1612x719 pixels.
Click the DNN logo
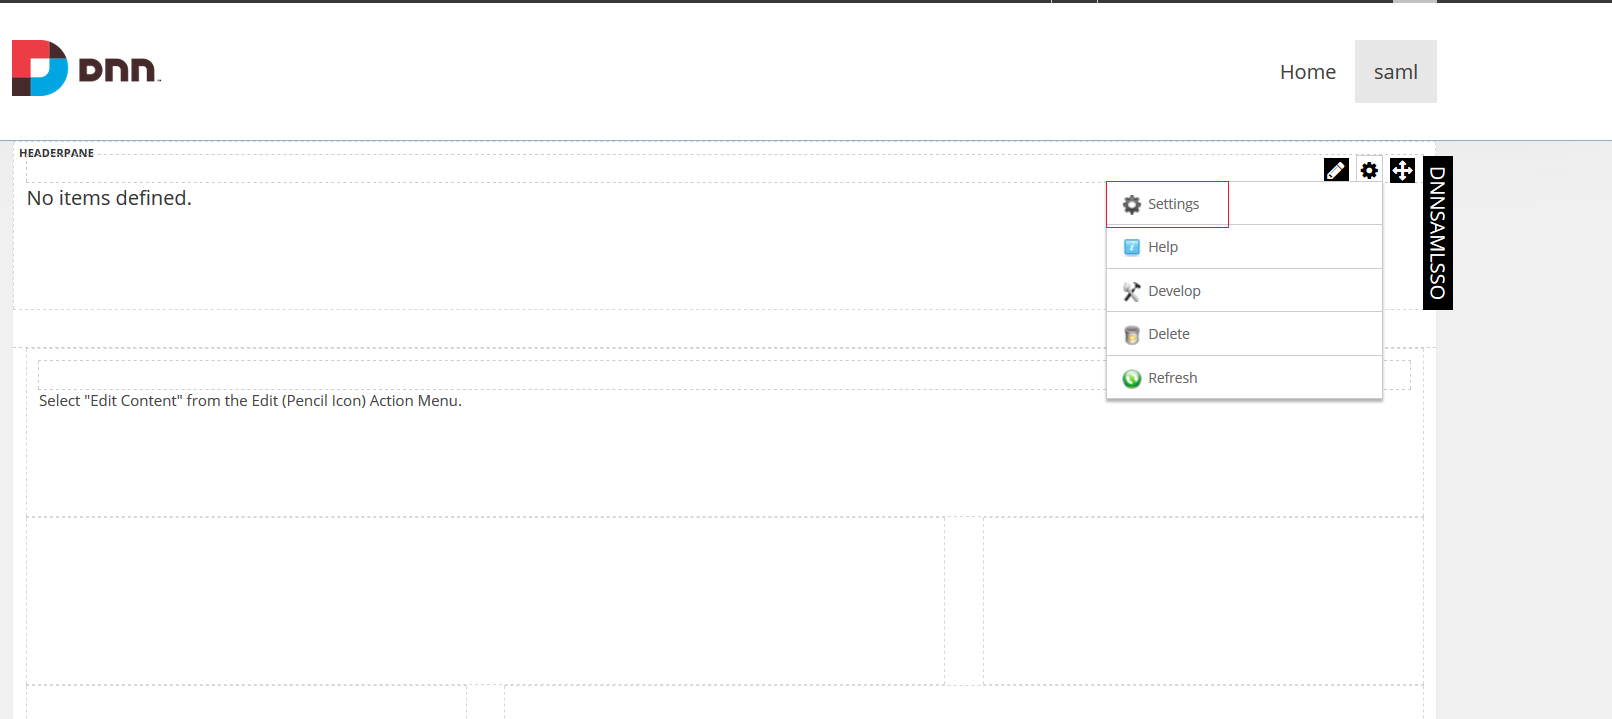(86, 68)
